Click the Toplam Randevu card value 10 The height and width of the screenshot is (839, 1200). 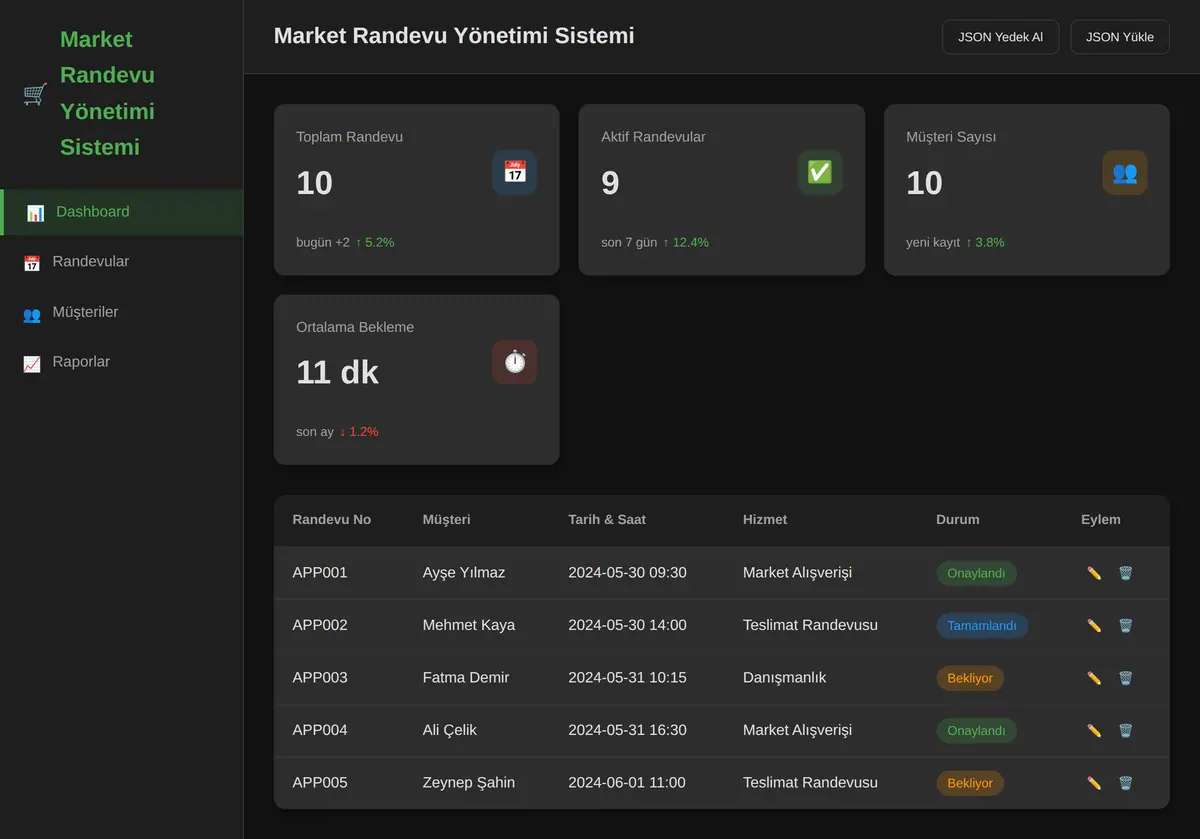[x=315, y=183]
